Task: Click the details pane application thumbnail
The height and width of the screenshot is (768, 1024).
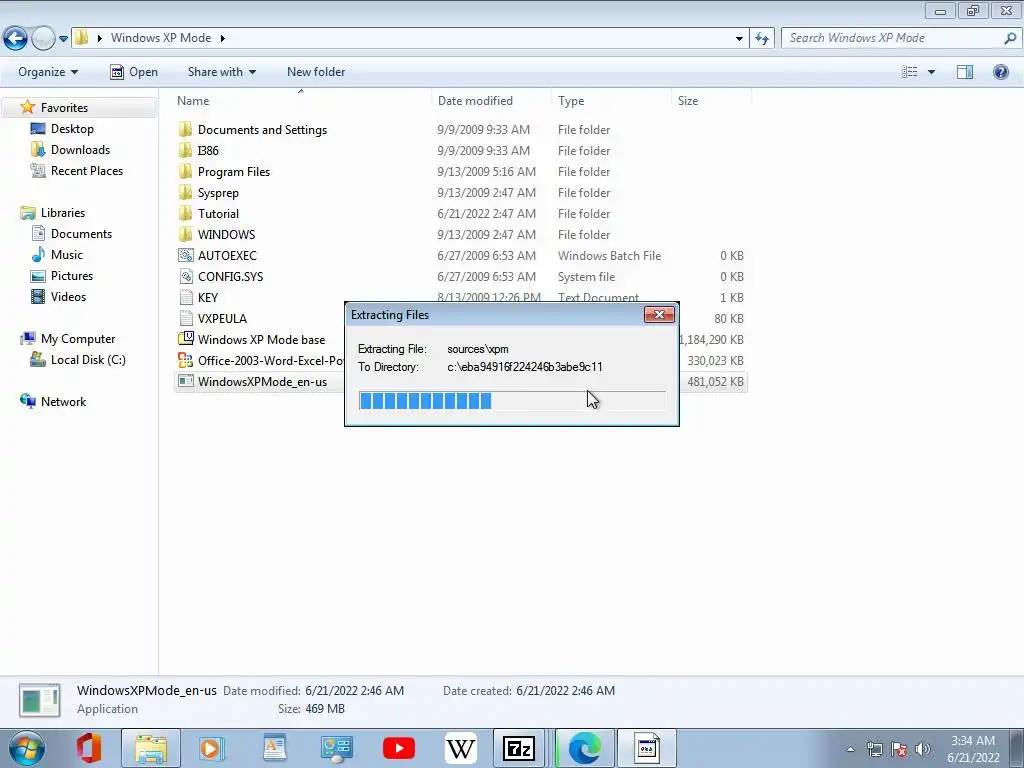Action: click(40, 700)
